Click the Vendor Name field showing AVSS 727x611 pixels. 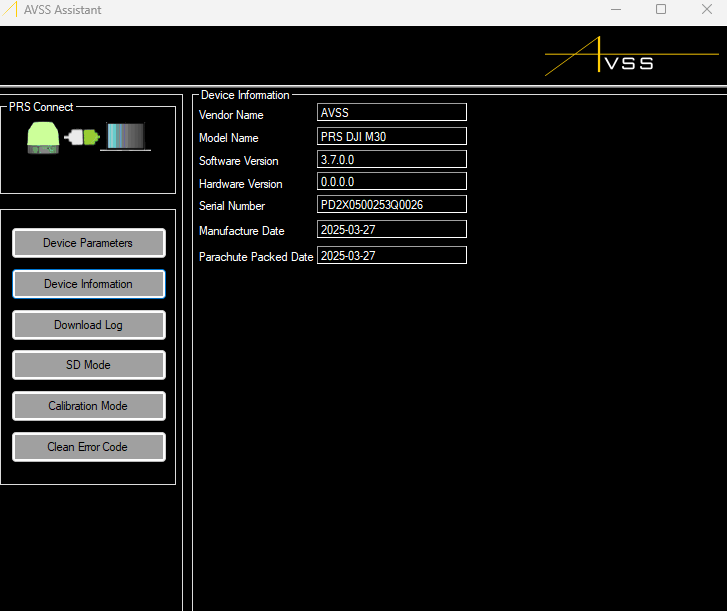[392, 112]
